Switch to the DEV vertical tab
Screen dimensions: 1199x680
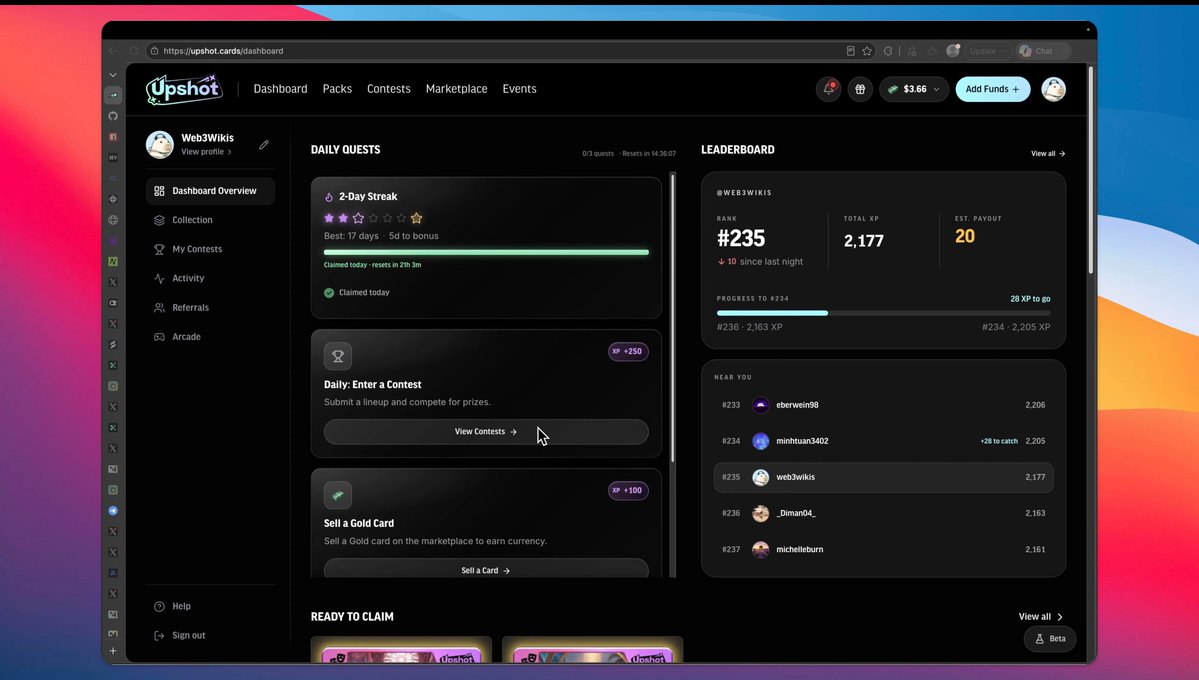coord(113,158)
